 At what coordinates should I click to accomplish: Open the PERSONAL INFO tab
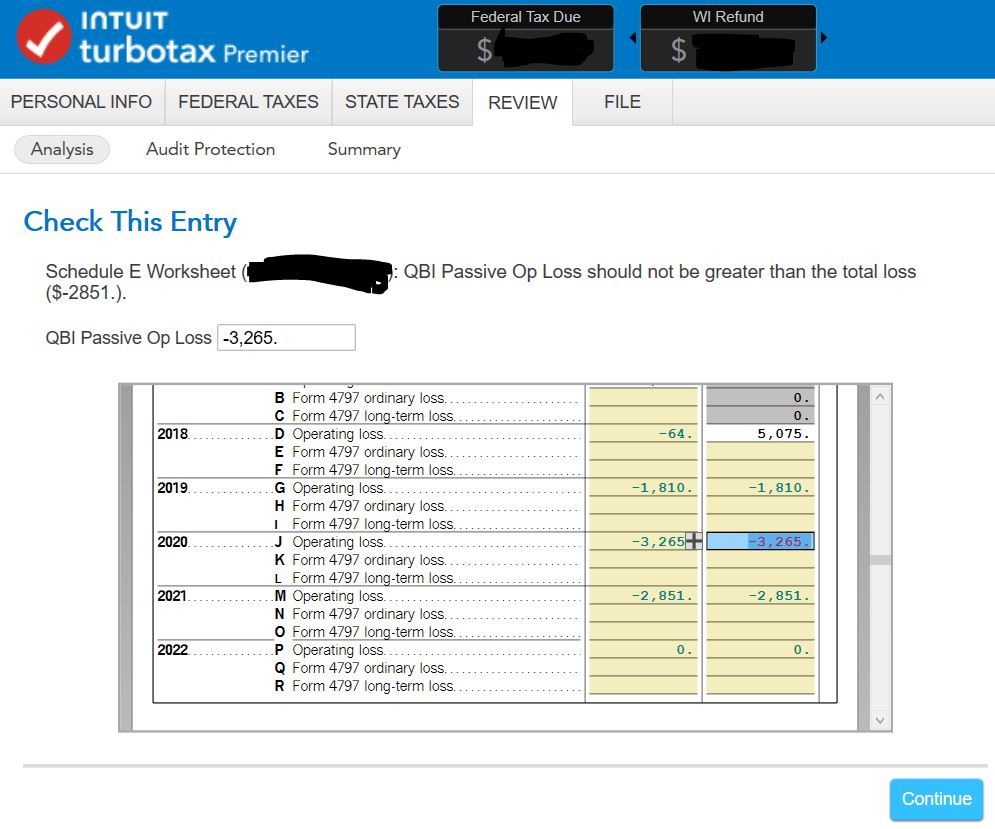(81, 102)
